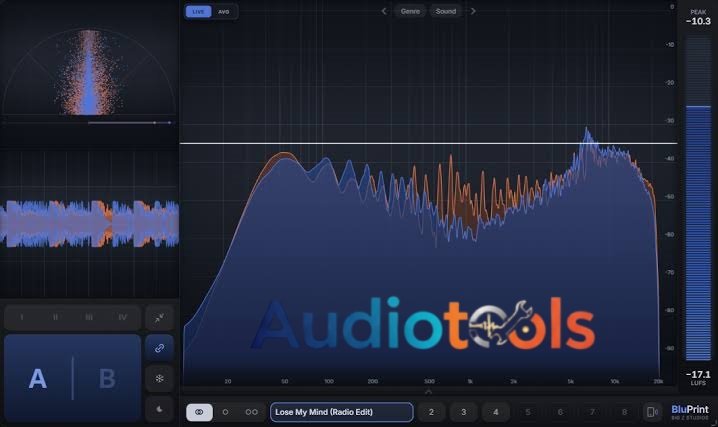
Task: Click the snowflake freeze icon
Action: tap(159, 378)
